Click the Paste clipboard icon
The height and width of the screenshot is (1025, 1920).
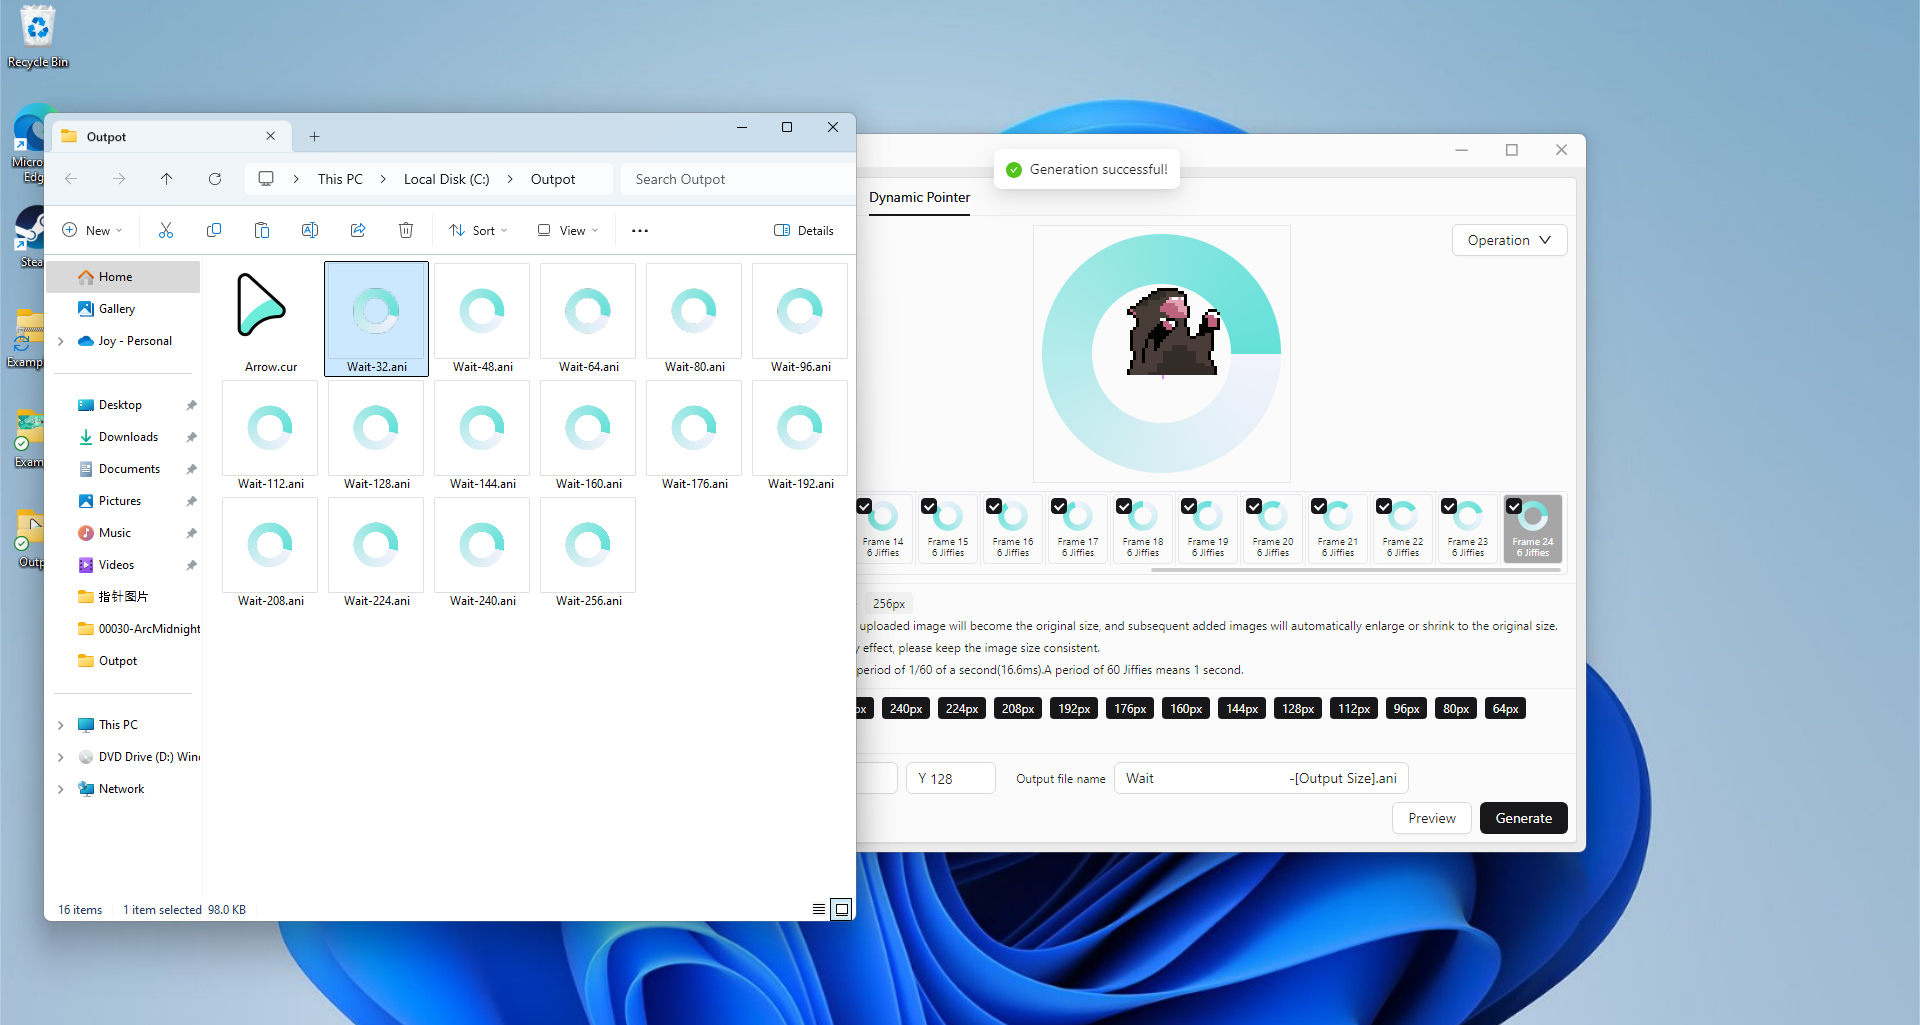click(x=262, y=231)
